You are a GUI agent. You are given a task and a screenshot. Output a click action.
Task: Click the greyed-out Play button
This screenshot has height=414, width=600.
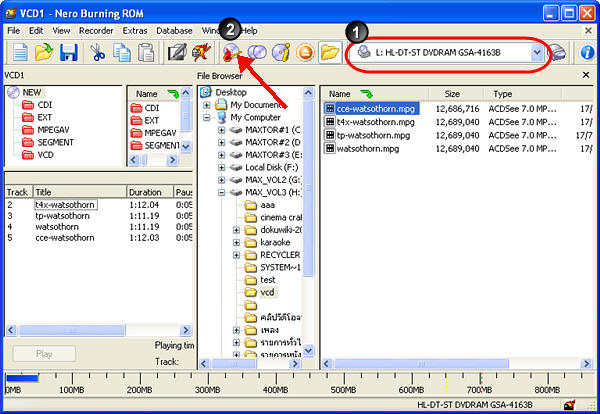[x=44, y=354]
